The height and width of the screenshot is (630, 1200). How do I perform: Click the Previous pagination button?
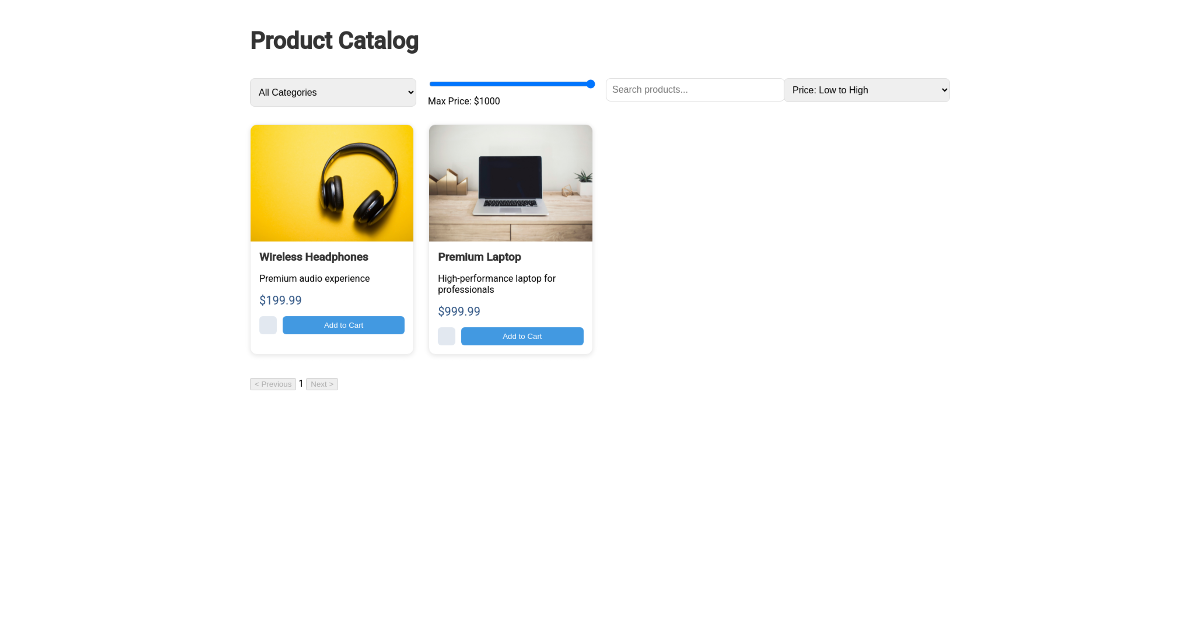pyautogui.click(x=272, y=383)
